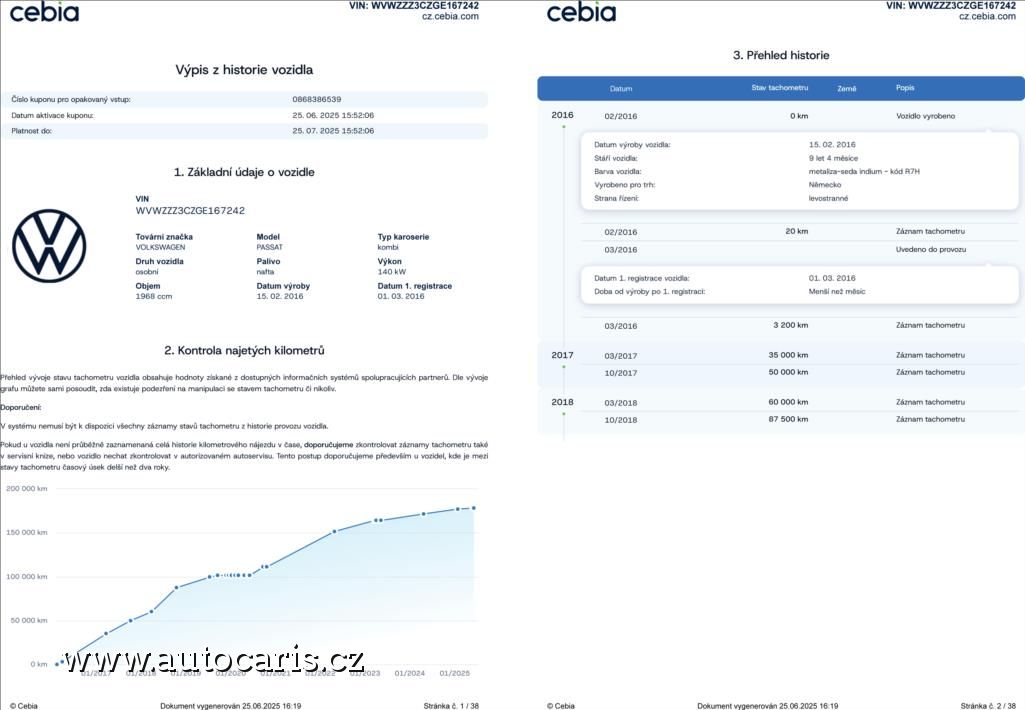The width and height of the screenshot is (1025, 710).
Task: Click the 2016 year marker in the timeline
Action: click(x=562, y=115)
